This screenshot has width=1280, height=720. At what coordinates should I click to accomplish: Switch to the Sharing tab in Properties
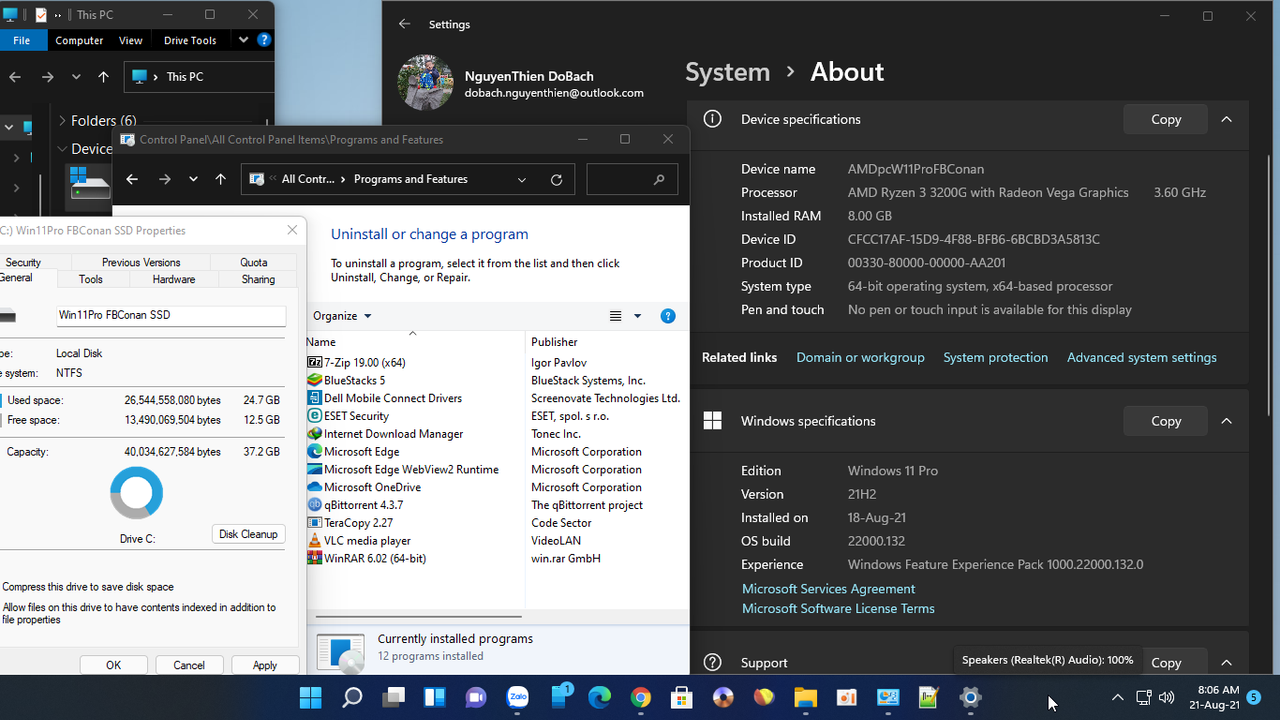coord(258,279)
